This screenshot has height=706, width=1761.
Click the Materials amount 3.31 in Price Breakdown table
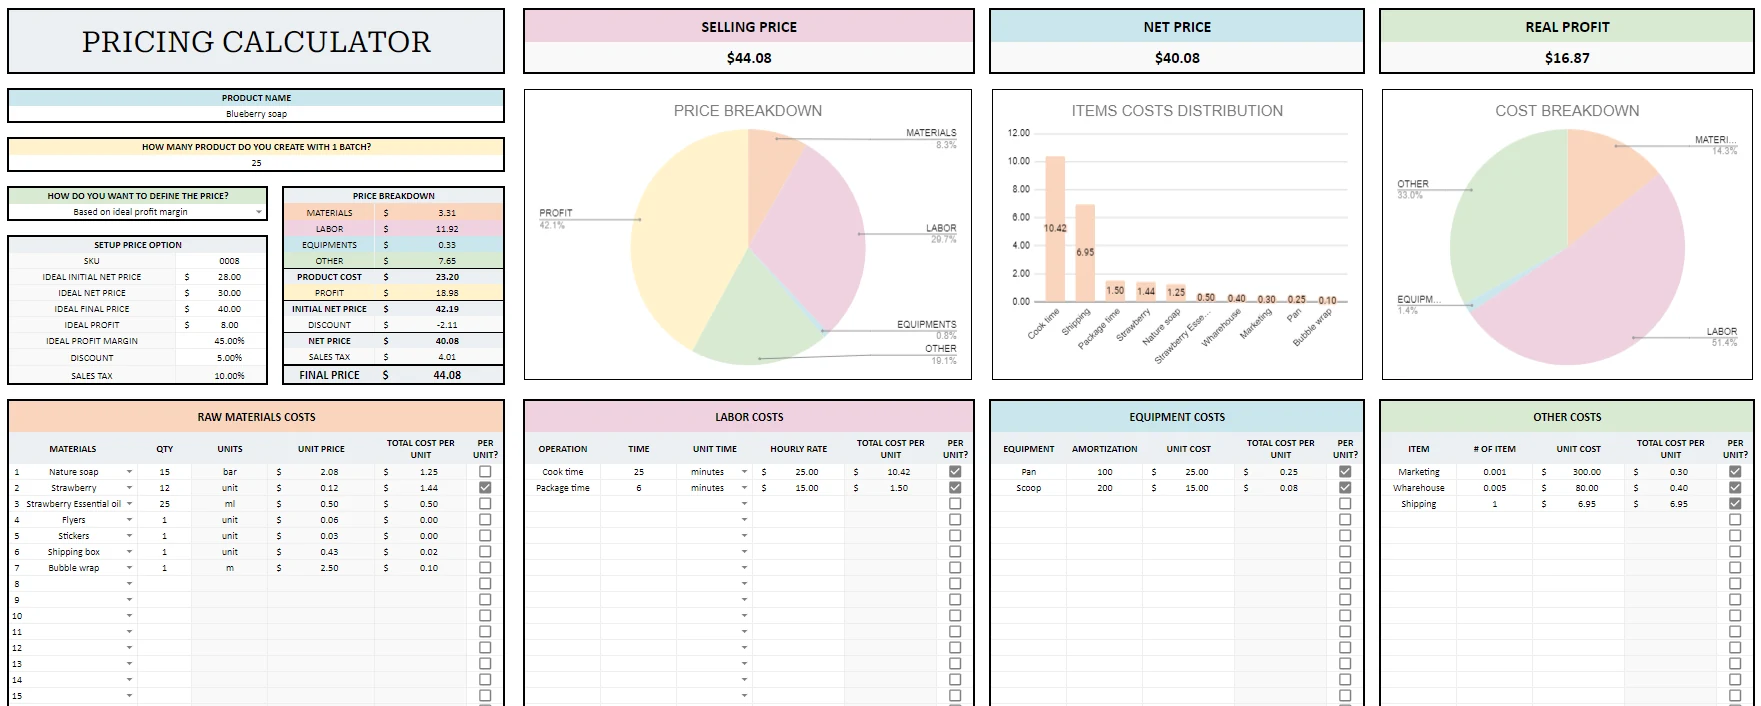point(447,213)
